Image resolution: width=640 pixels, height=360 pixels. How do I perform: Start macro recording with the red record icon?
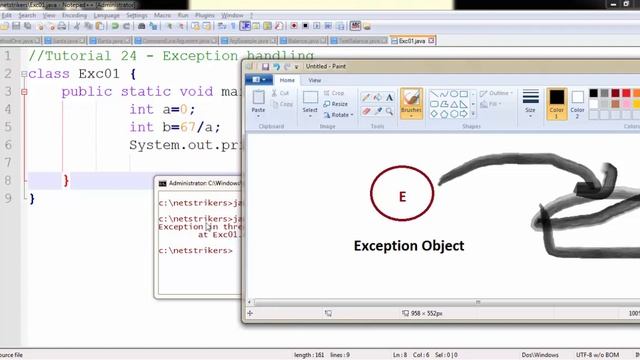(x=293, y=26)
